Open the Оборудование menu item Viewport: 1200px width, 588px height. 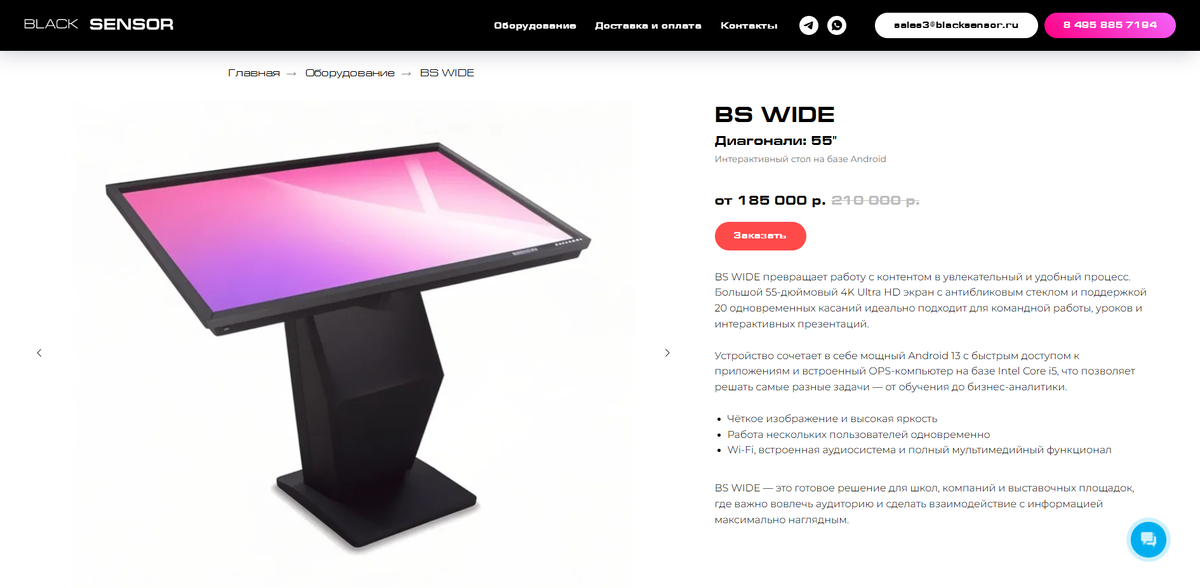(535, 25)
